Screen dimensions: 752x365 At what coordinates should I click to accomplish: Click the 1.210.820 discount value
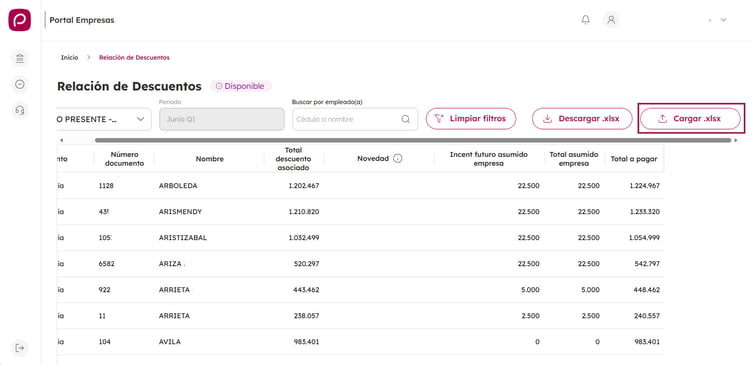click(304, 212)
